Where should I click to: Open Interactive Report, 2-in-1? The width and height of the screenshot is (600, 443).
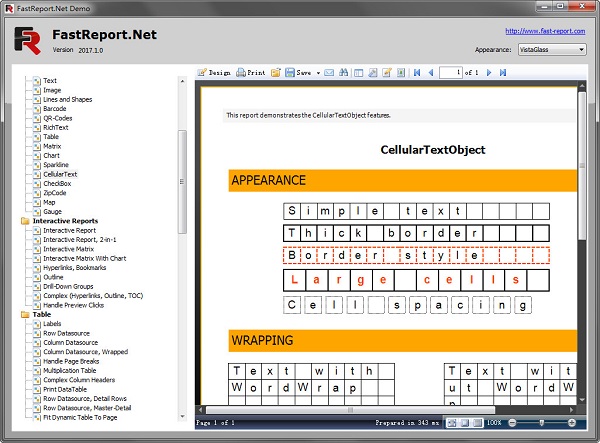80,240
